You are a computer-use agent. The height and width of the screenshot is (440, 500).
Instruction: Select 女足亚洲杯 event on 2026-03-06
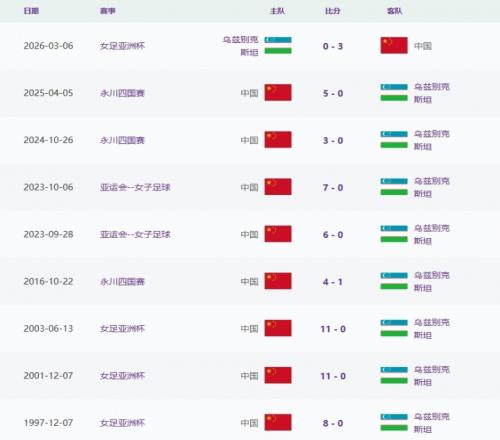[122, 46]
